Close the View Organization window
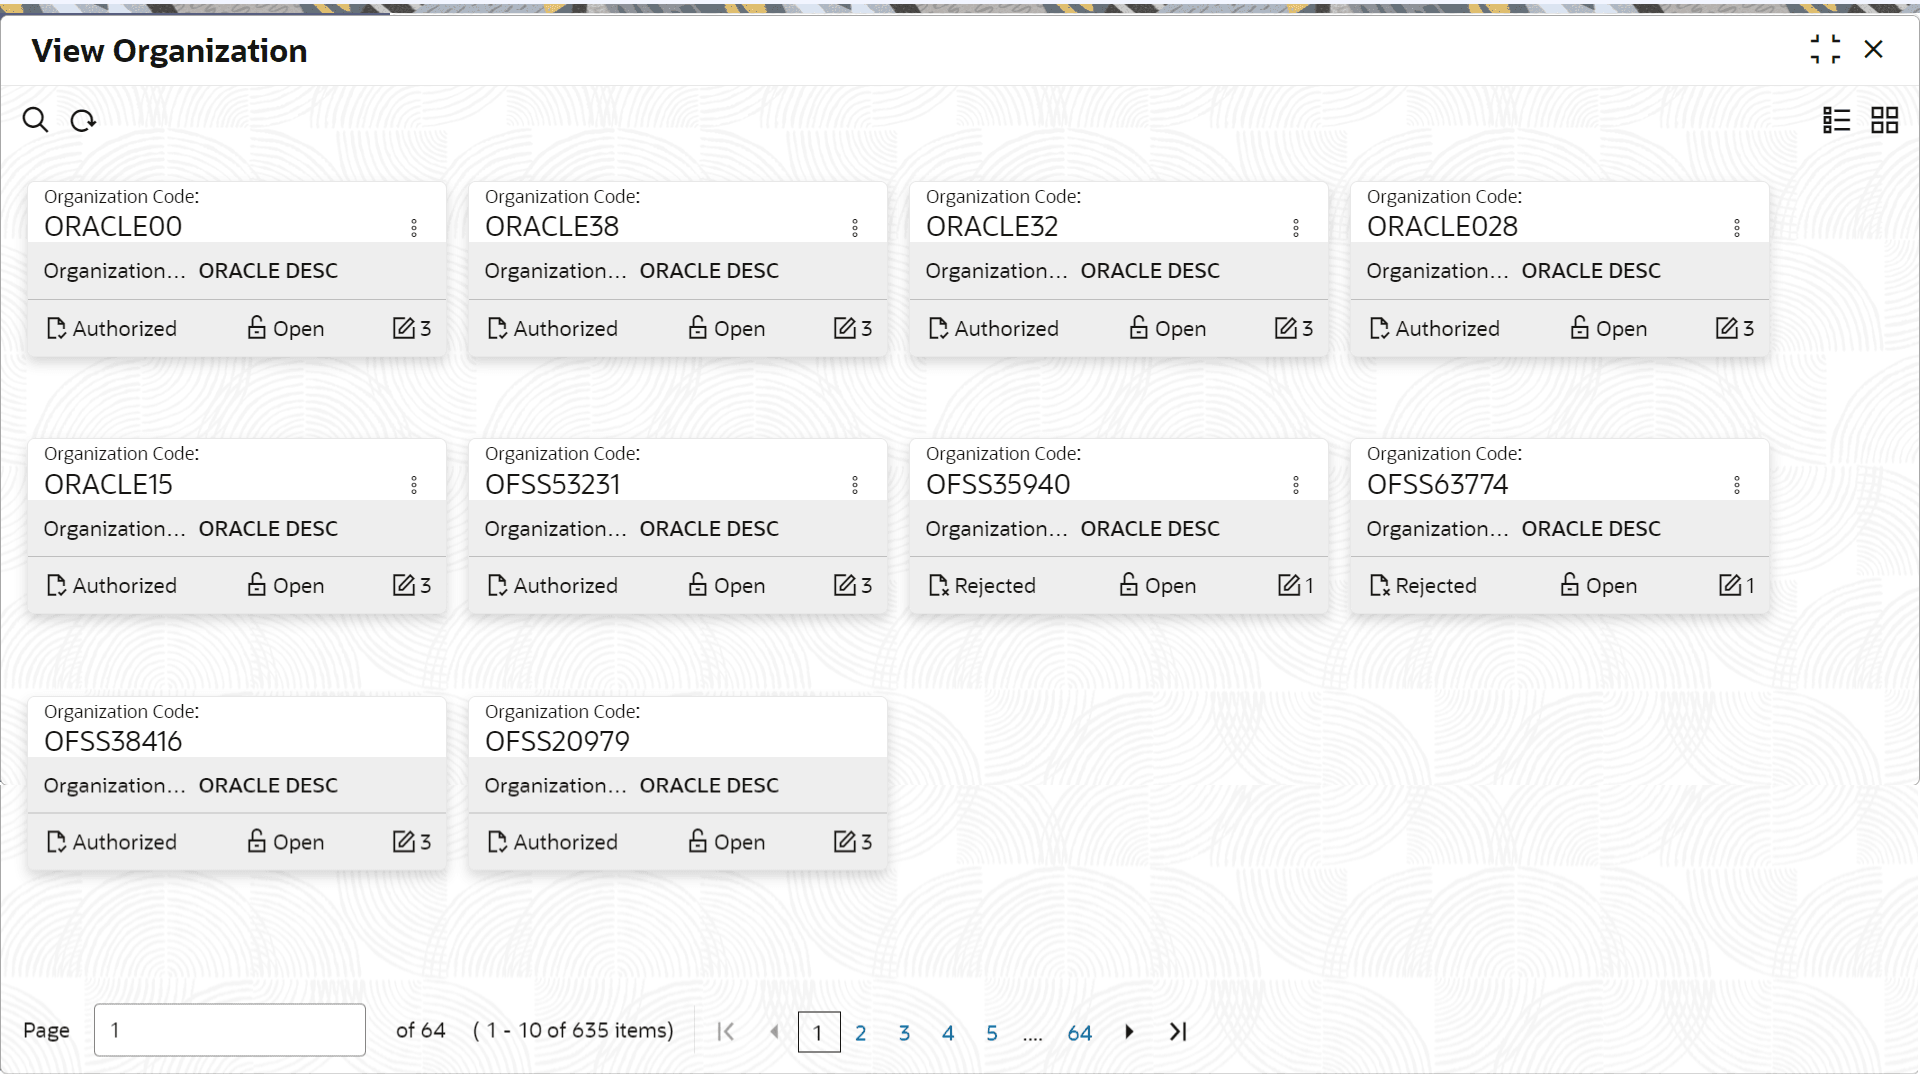The image size is (1920, 1075). pyautogui.click(x=1874, y=49)
